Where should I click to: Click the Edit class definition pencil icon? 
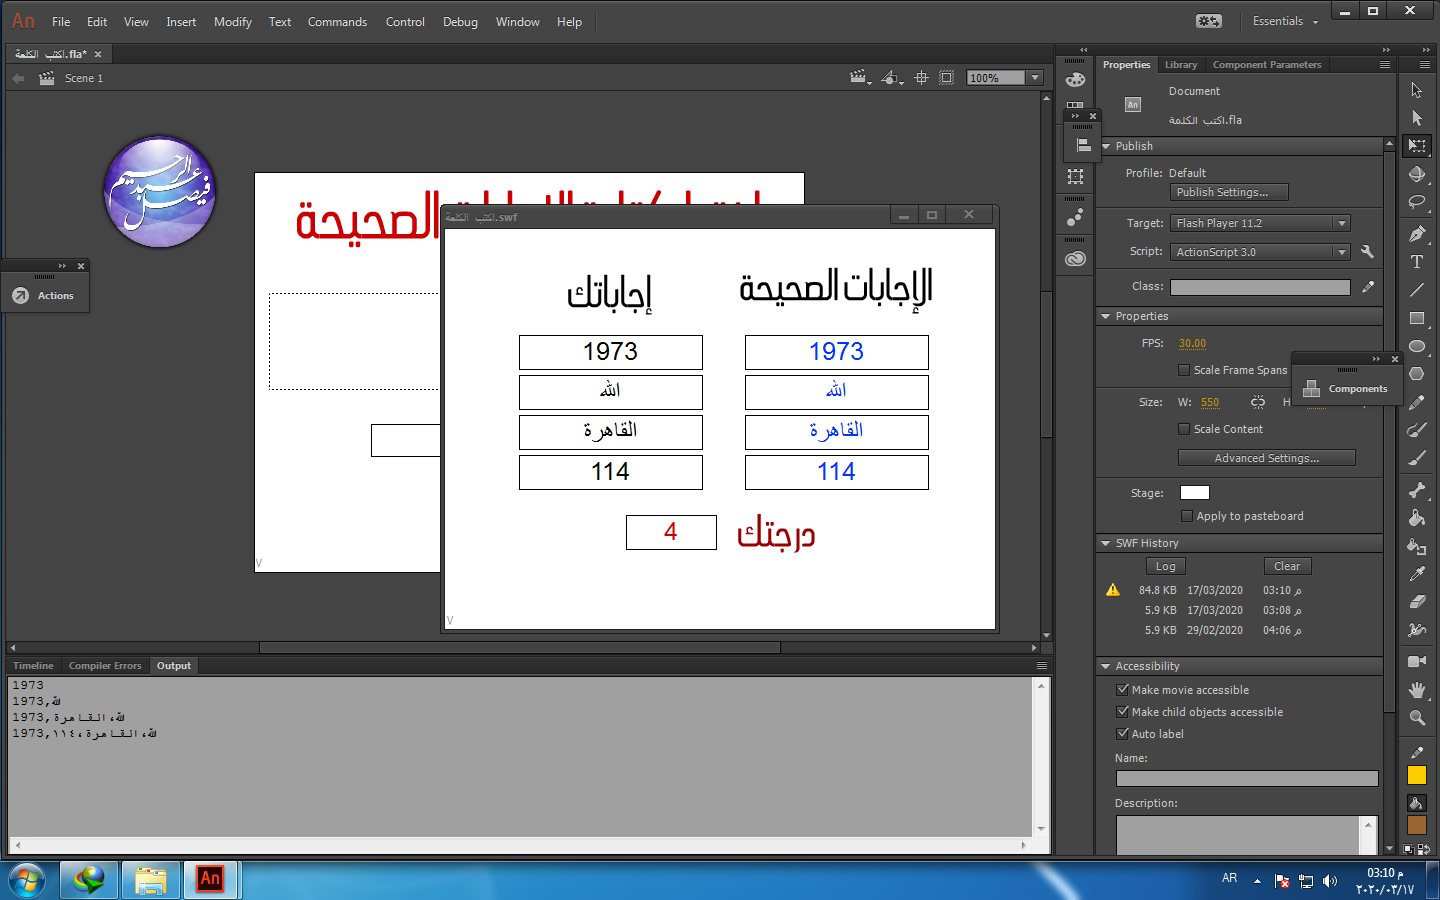tap(1367, 287)
